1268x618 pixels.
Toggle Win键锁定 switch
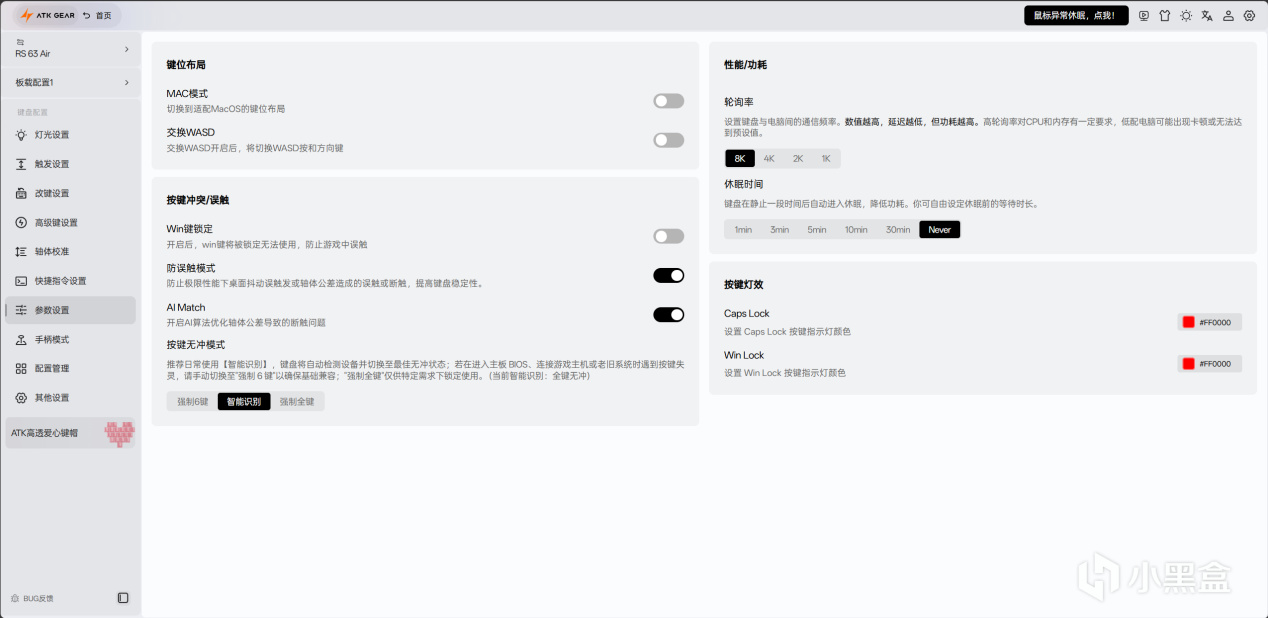click(x=668, y=236)
